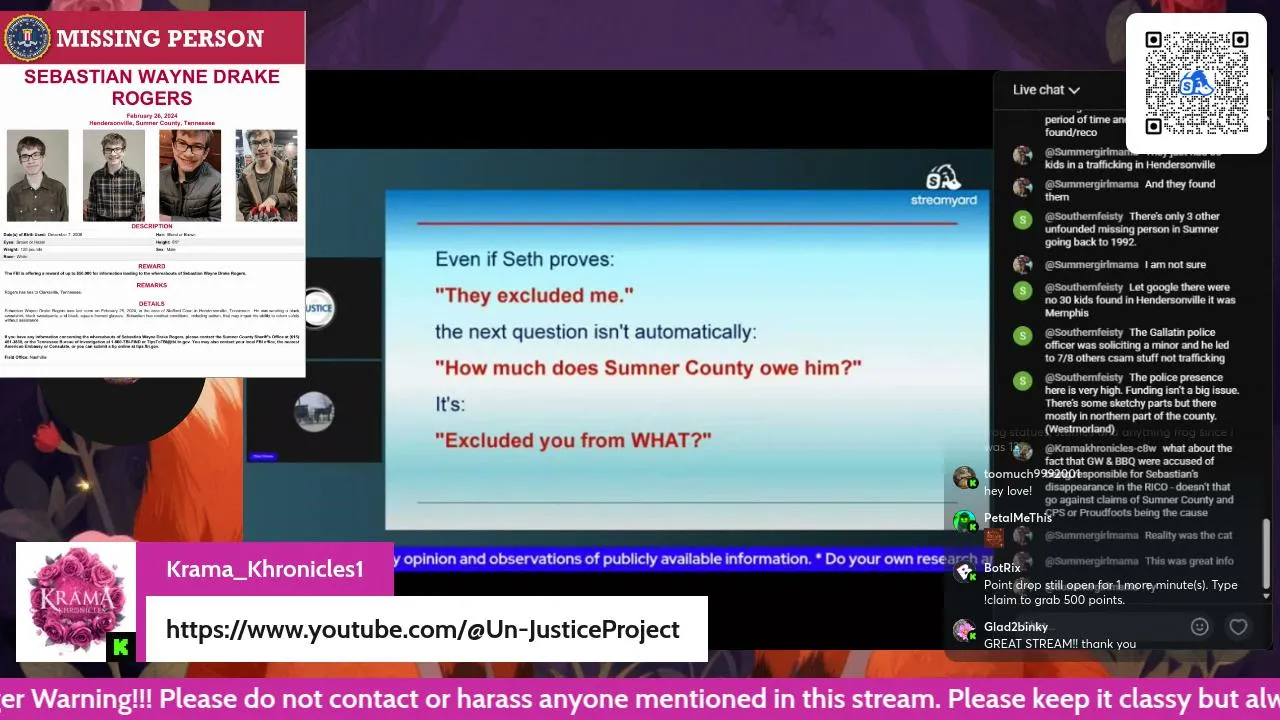
Task: Click PetalMeThis user avatar
Action: [964, 522]
